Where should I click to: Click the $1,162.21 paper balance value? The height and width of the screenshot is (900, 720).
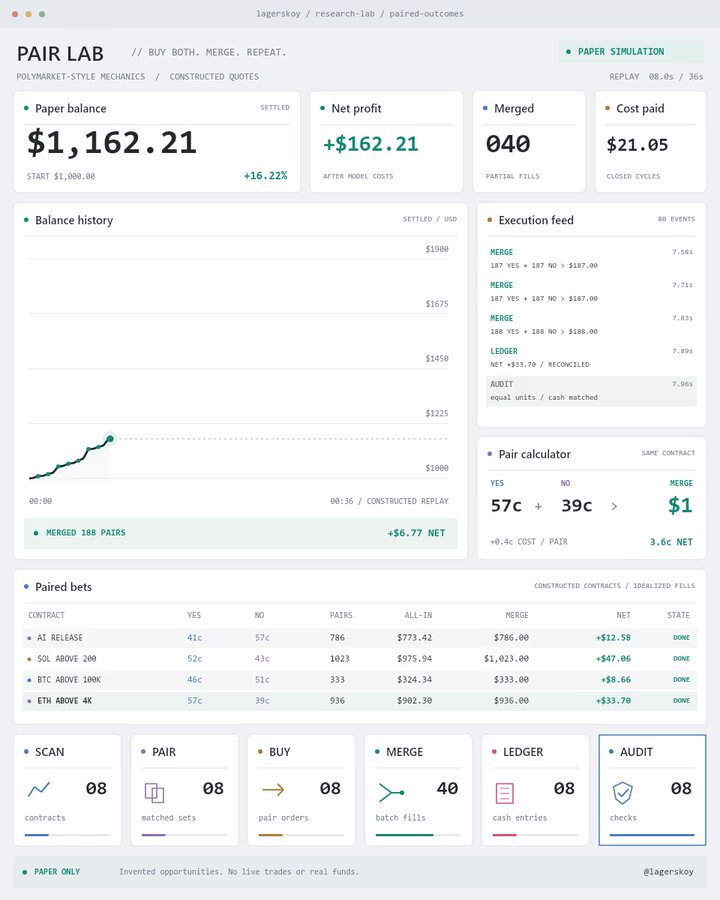[x=112, y=143]
